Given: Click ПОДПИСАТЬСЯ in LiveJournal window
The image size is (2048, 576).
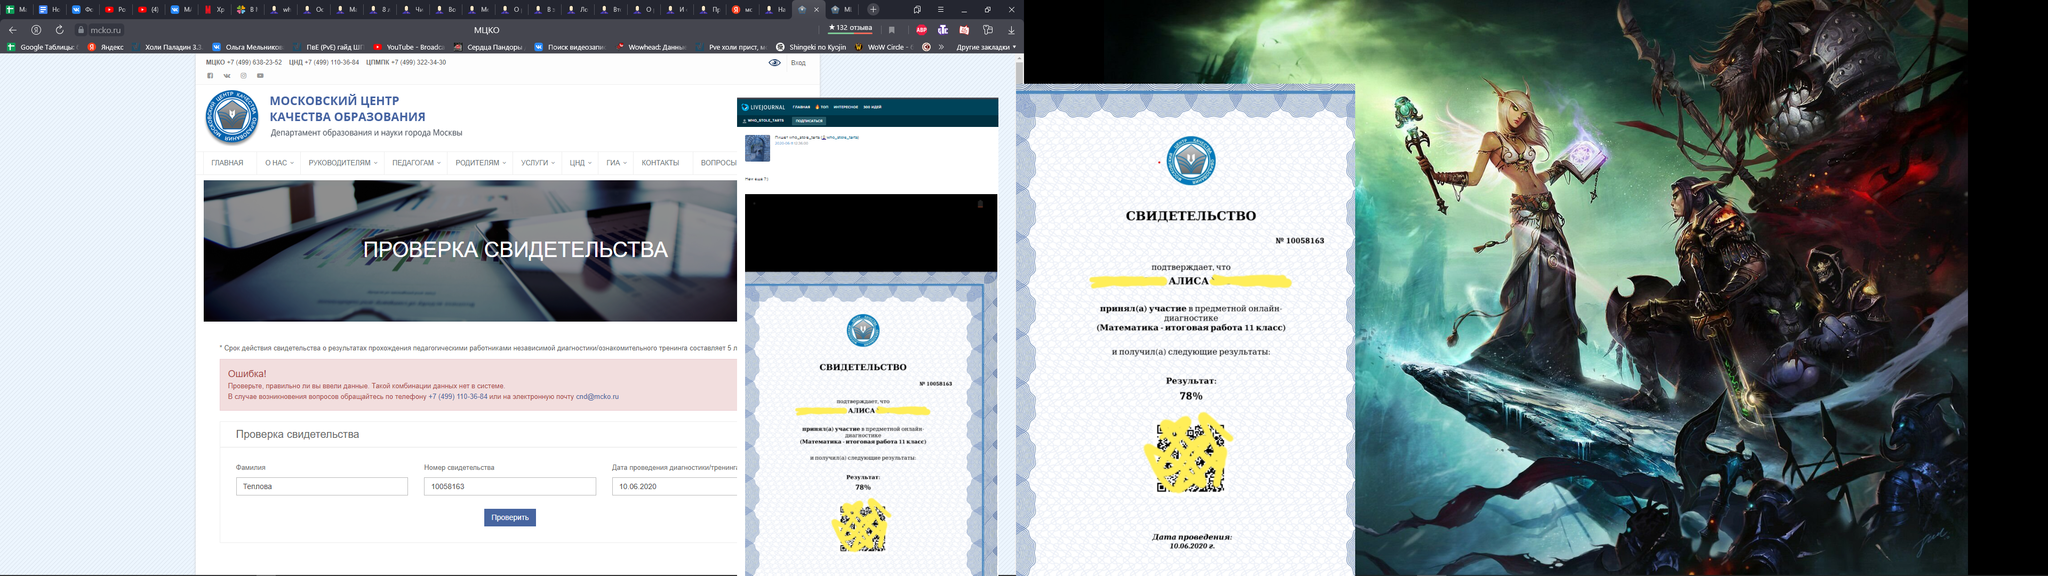Looking at the screenshot, I should pyautogui.click(x=809, y=120).
